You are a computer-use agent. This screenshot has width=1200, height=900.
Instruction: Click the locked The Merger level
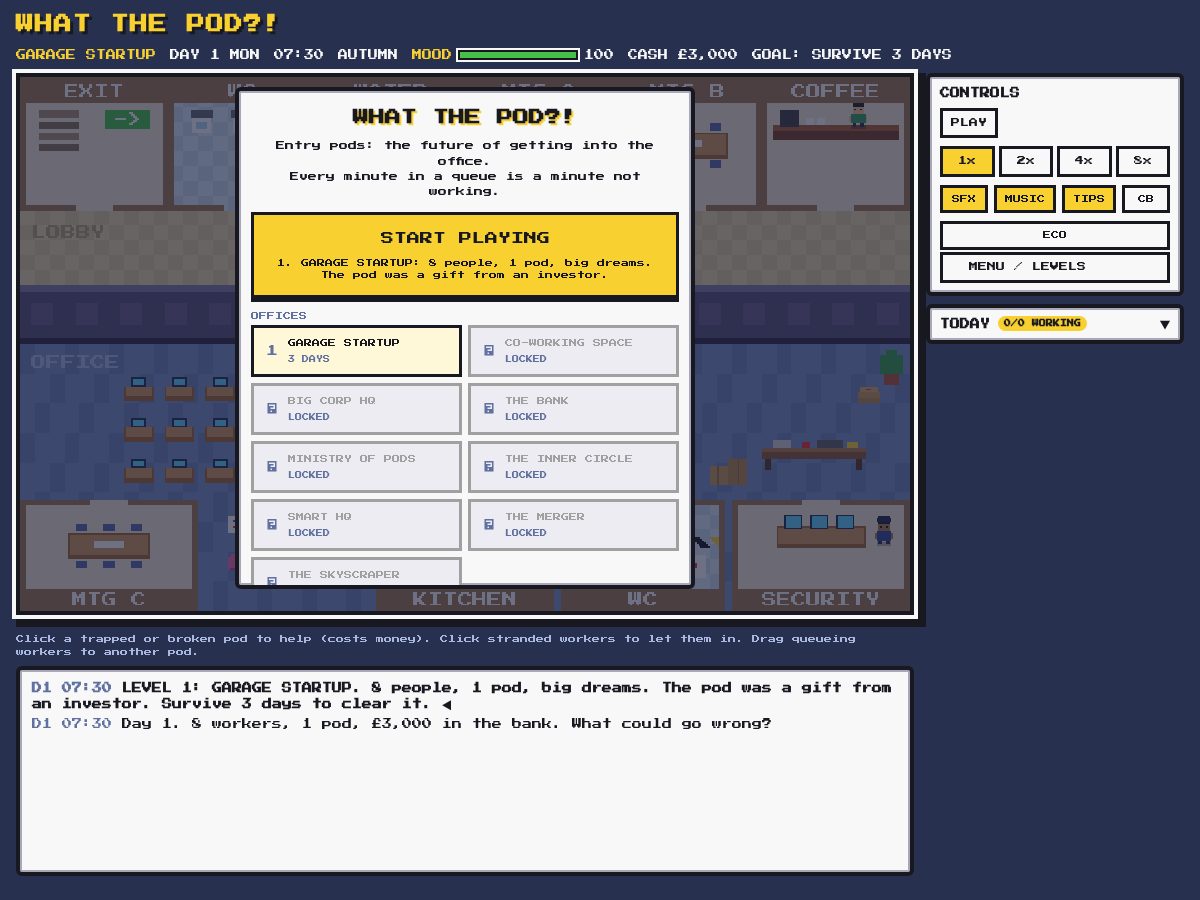(x=573, y=525)
